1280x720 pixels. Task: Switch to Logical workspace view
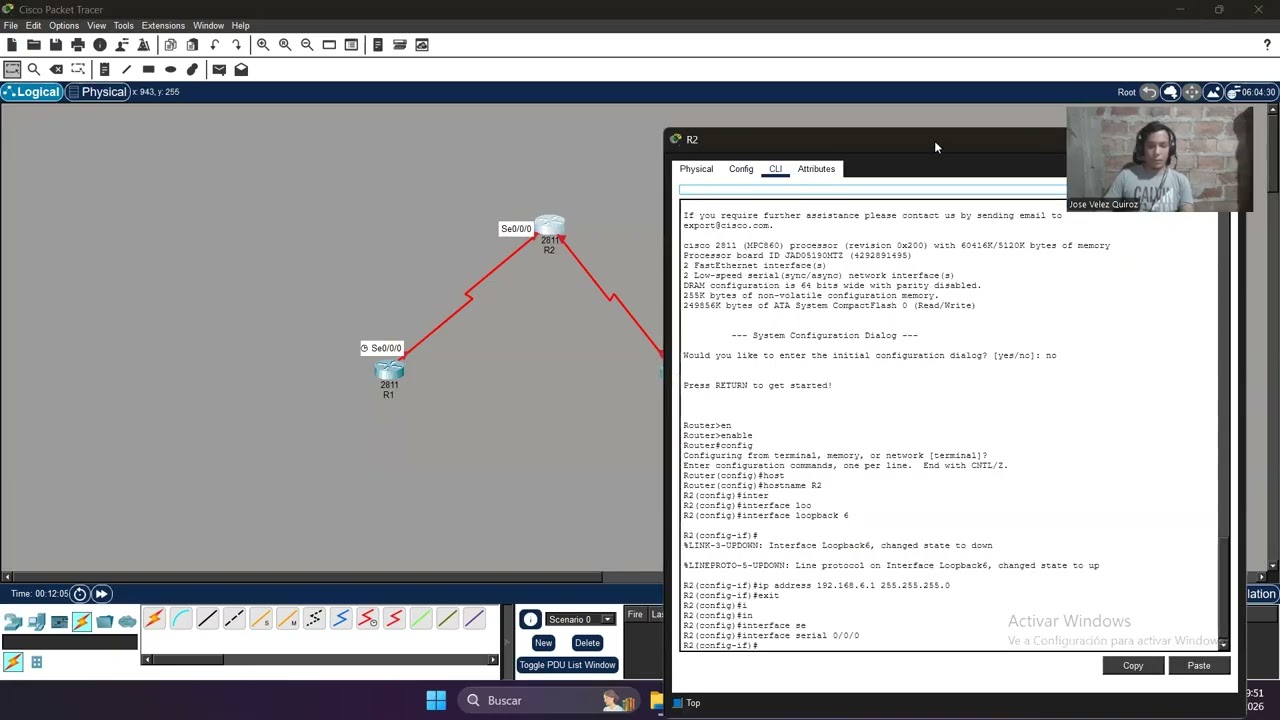click(x=31, y=92)
